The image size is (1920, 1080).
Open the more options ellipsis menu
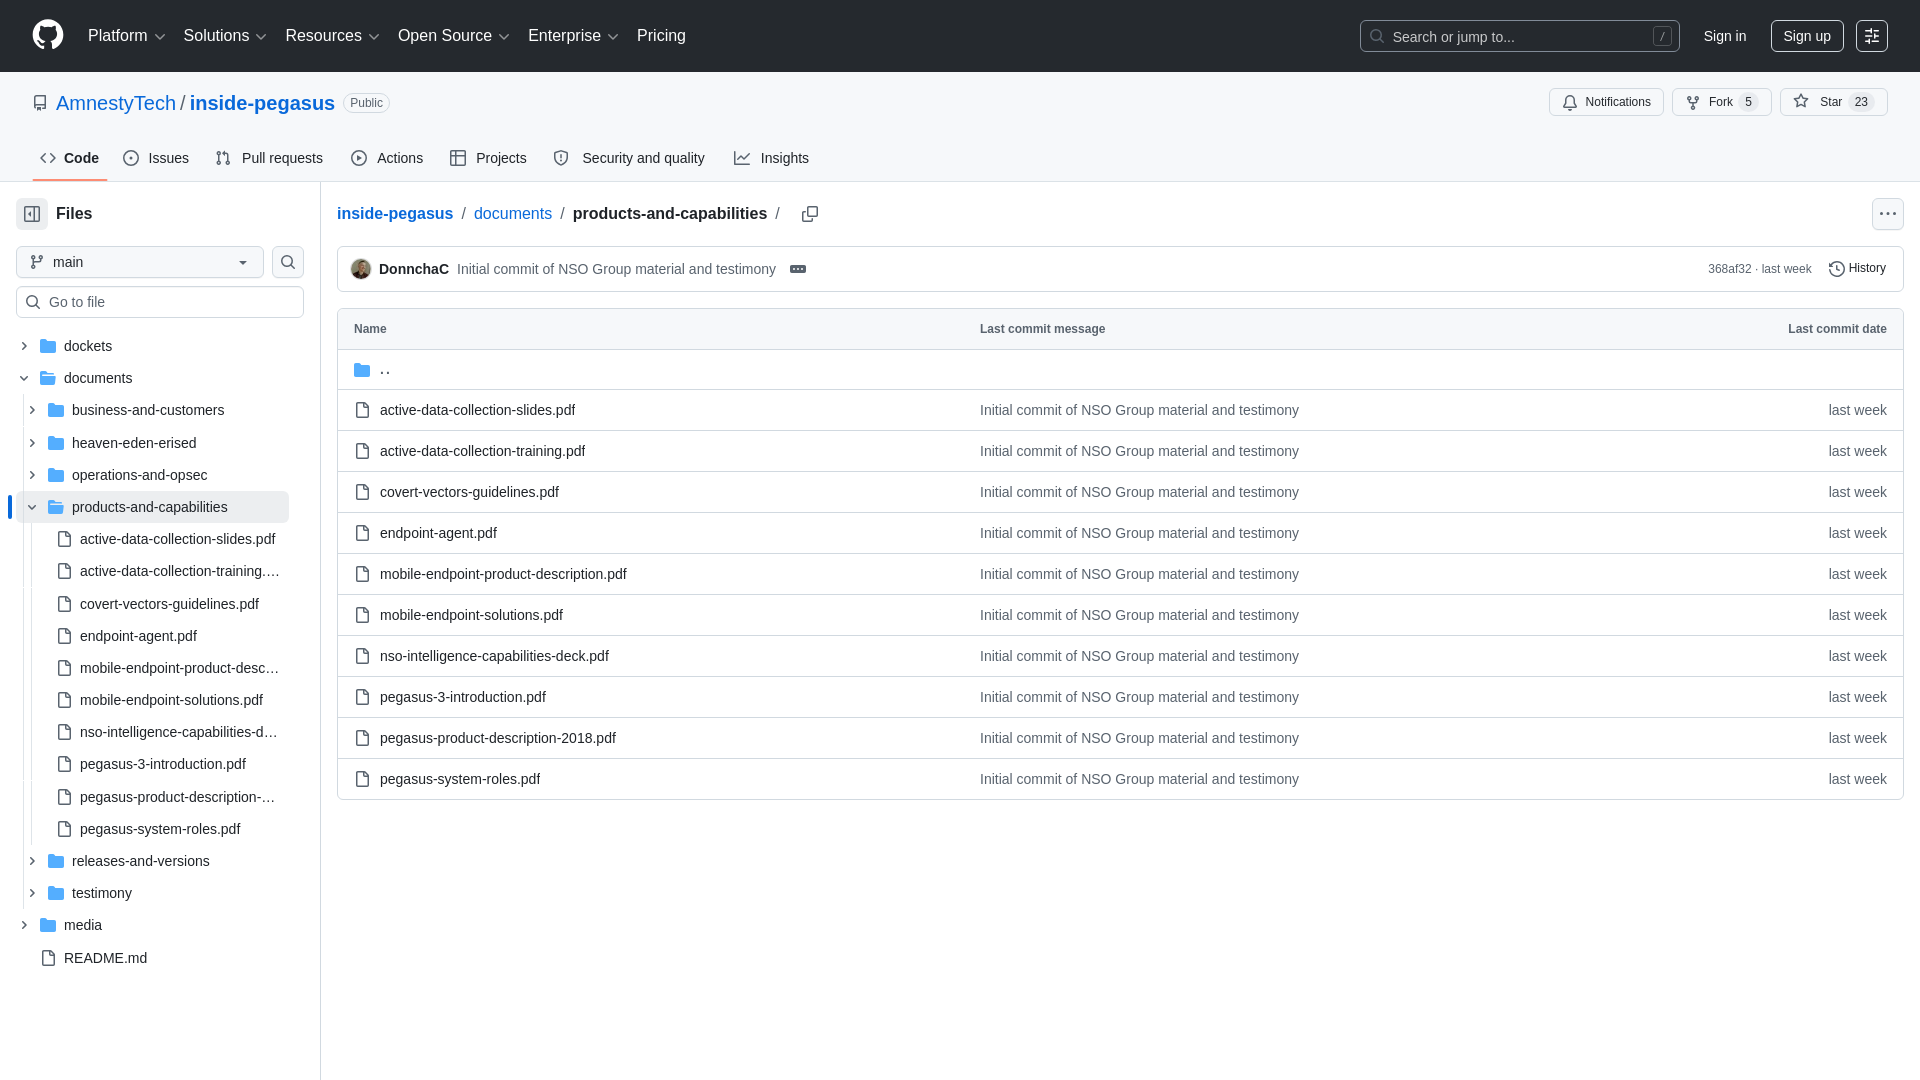coord(1887,214)
